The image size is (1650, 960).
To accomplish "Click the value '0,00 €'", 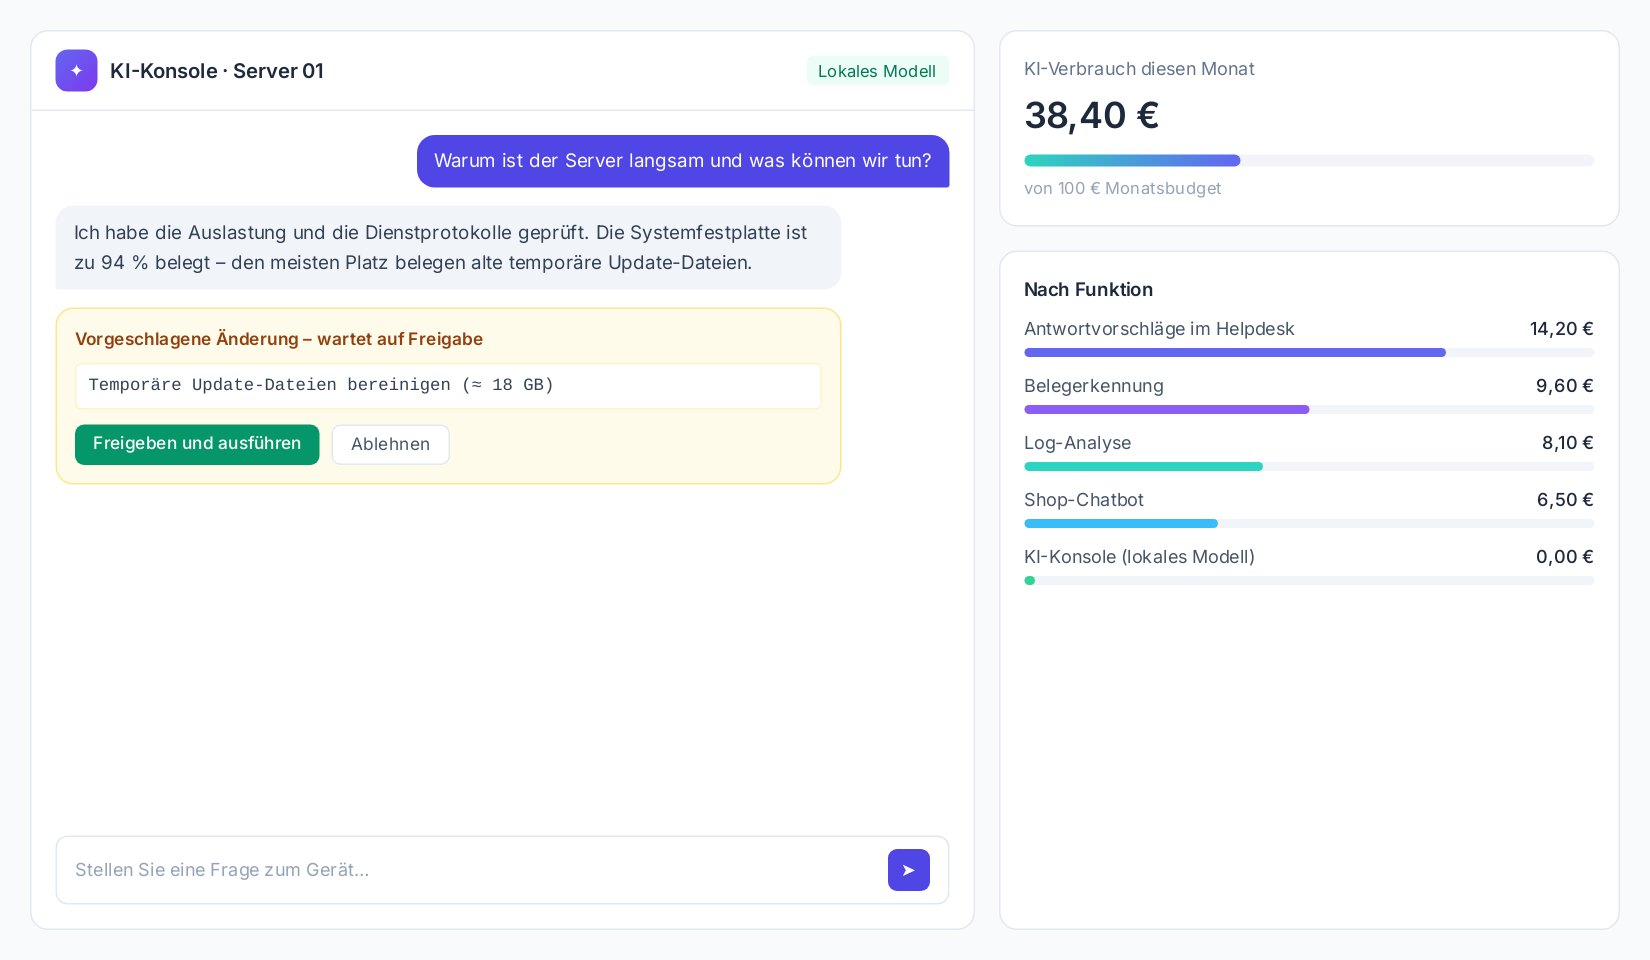I will pyautogui.click(x=1565, y=557).
